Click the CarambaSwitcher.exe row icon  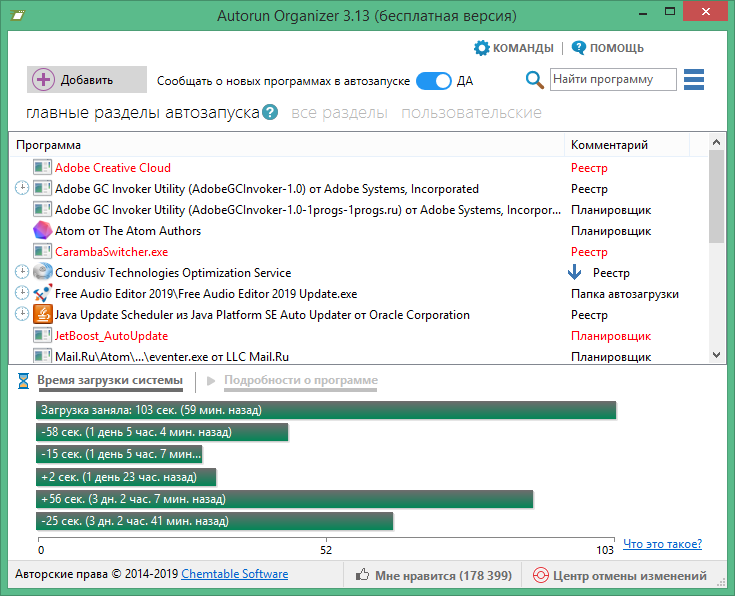point(42,251)
